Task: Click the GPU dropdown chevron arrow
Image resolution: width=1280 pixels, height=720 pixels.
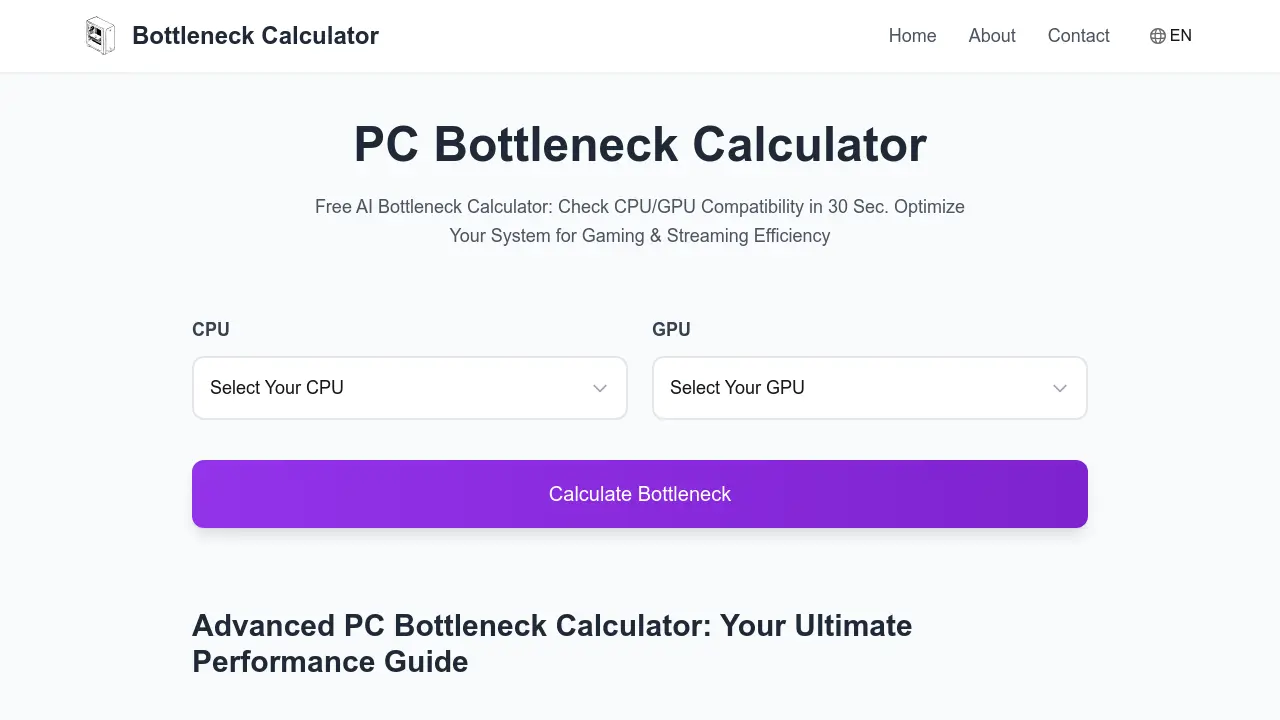Action: (1059, 388)
